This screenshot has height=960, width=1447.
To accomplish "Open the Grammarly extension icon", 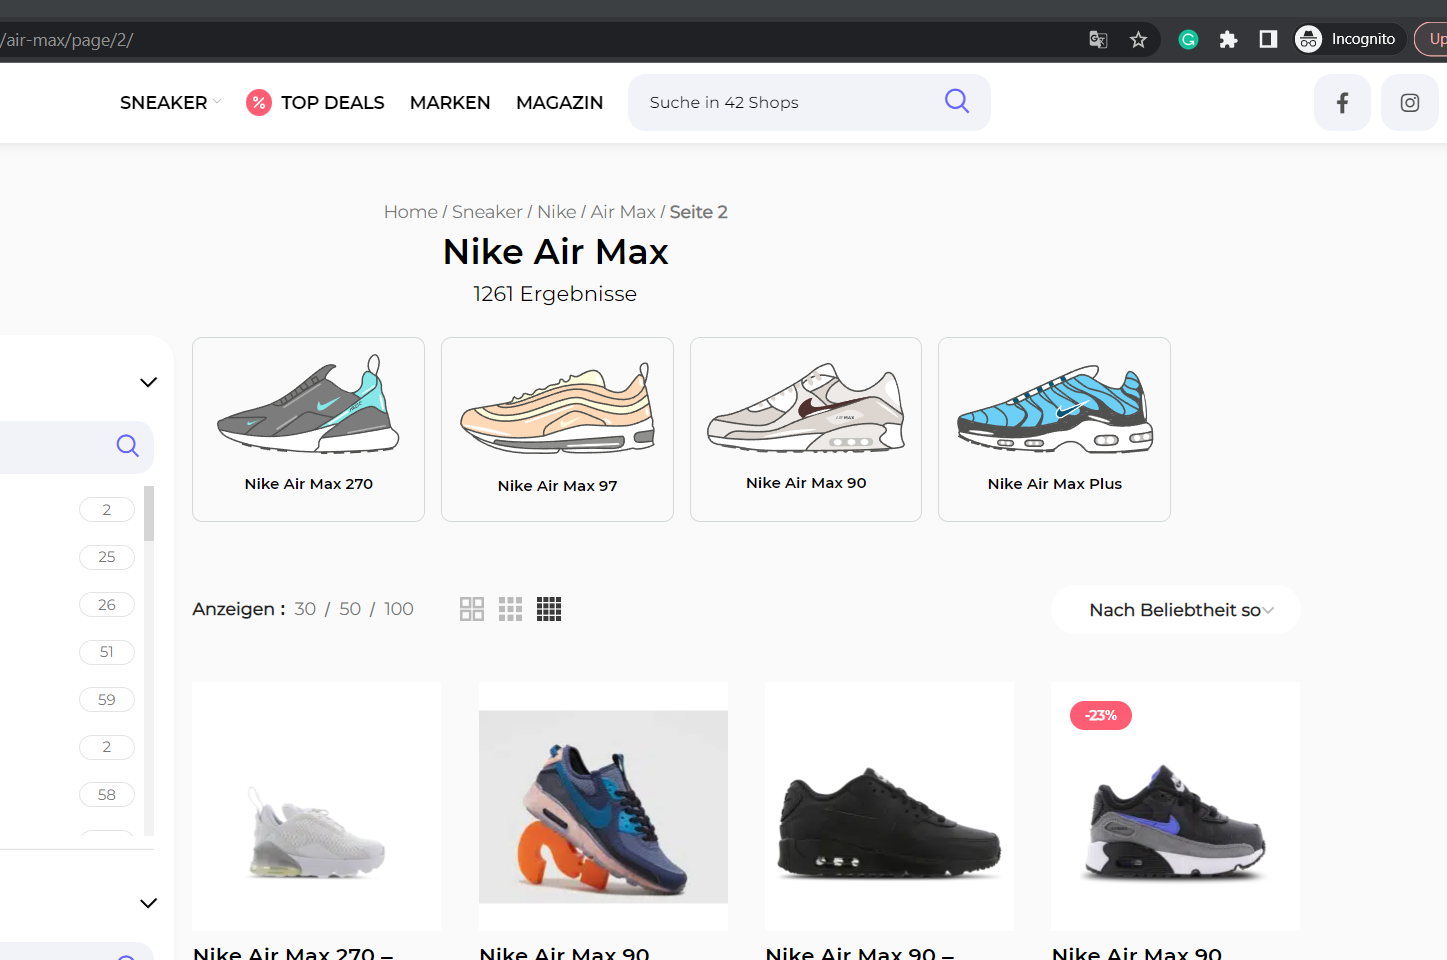I will (x=1188, y=40).
